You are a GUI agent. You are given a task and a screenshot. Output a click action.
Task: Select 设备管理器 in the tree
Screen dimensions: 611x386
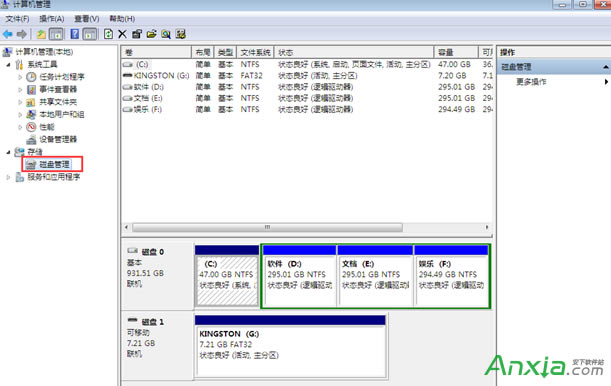point(58,139)
